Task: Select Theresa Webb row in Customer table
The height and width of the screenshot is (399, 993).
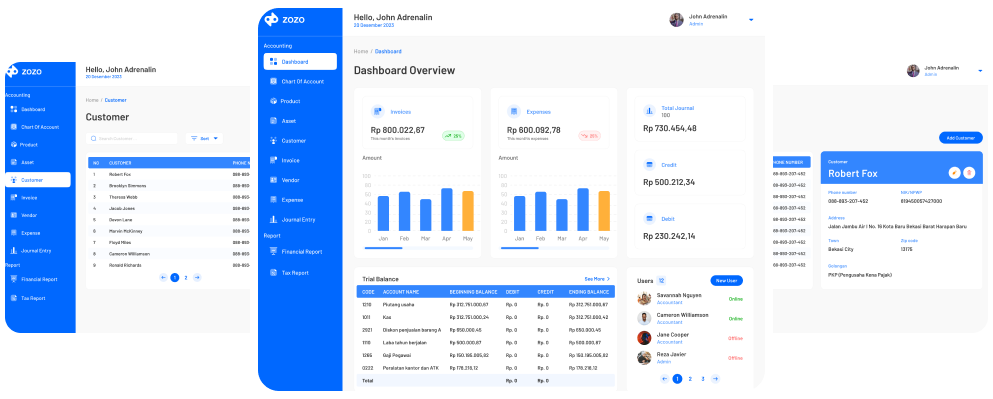Action: [x=170, y=197]
